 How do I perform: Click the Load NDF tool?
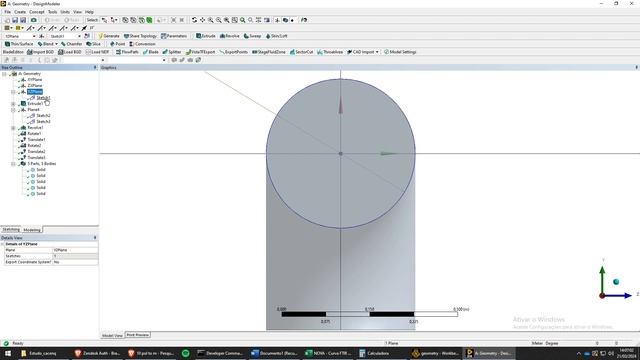pyautogui.click(x=97, y=52)
